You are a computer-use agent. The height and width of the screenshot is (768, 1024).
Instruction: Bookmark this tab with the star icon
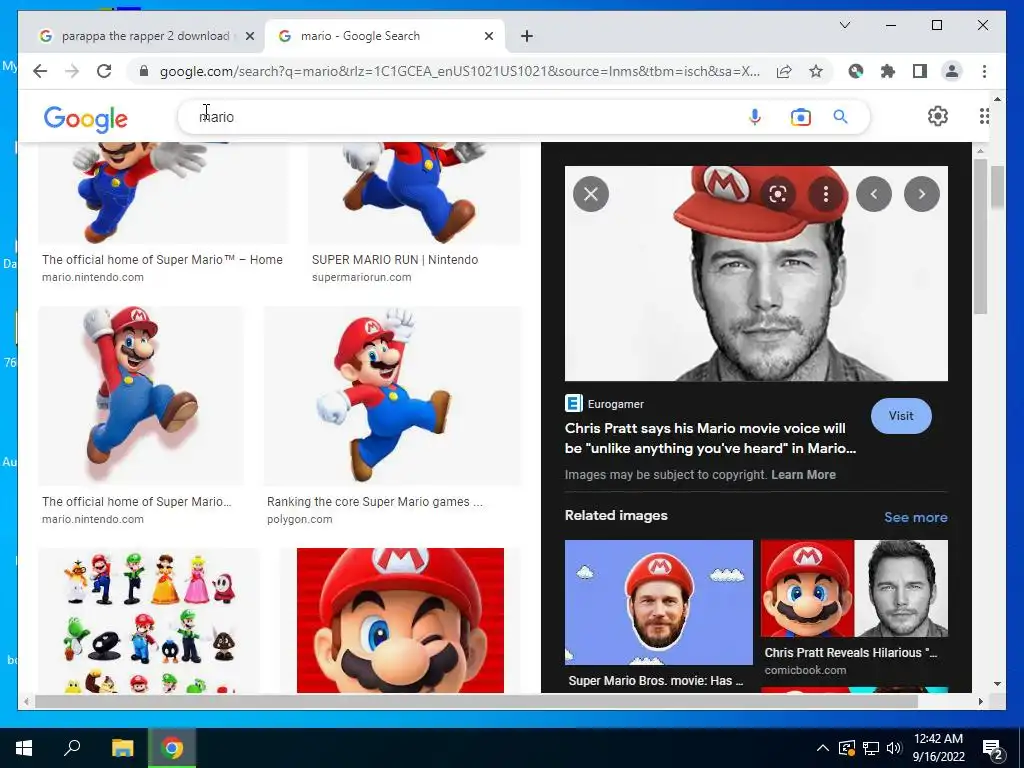coord(816,71)
